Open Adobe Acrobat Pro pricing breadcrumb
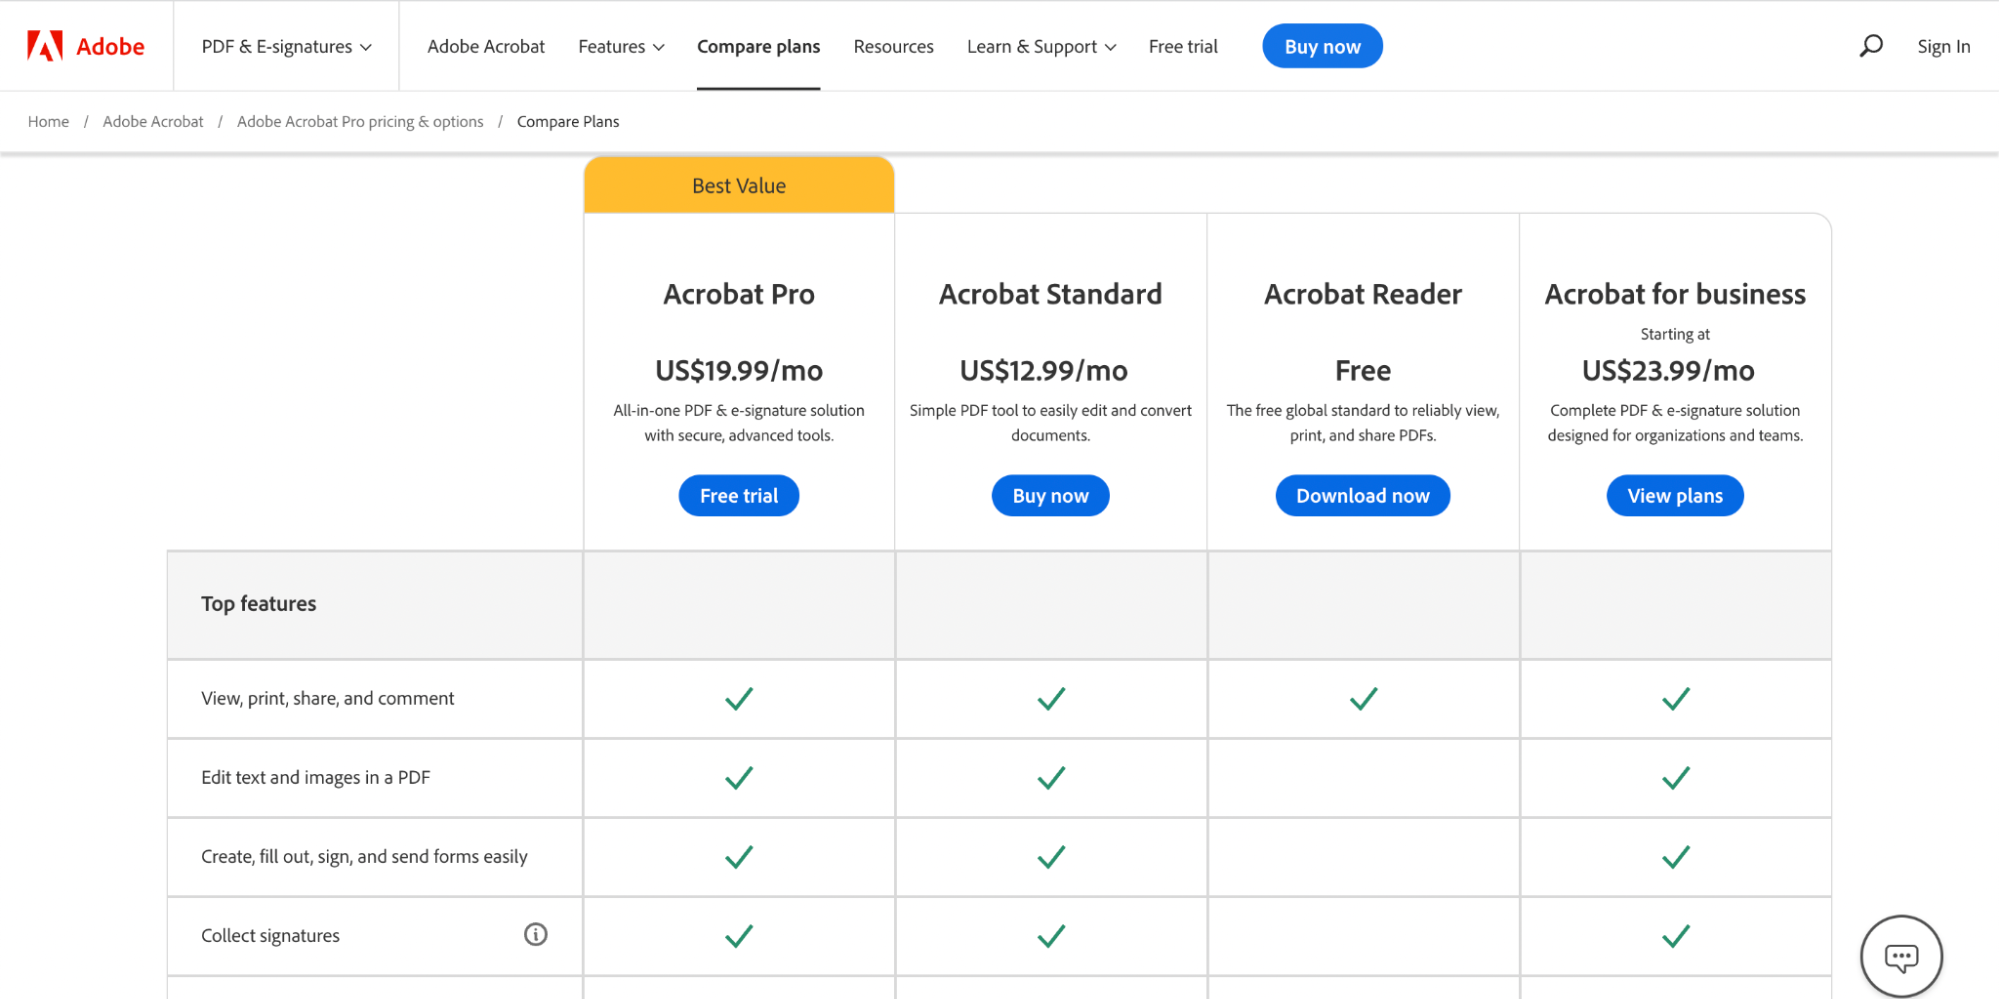Screen dimensions: 1999x1000 click(x=360, y=122)
